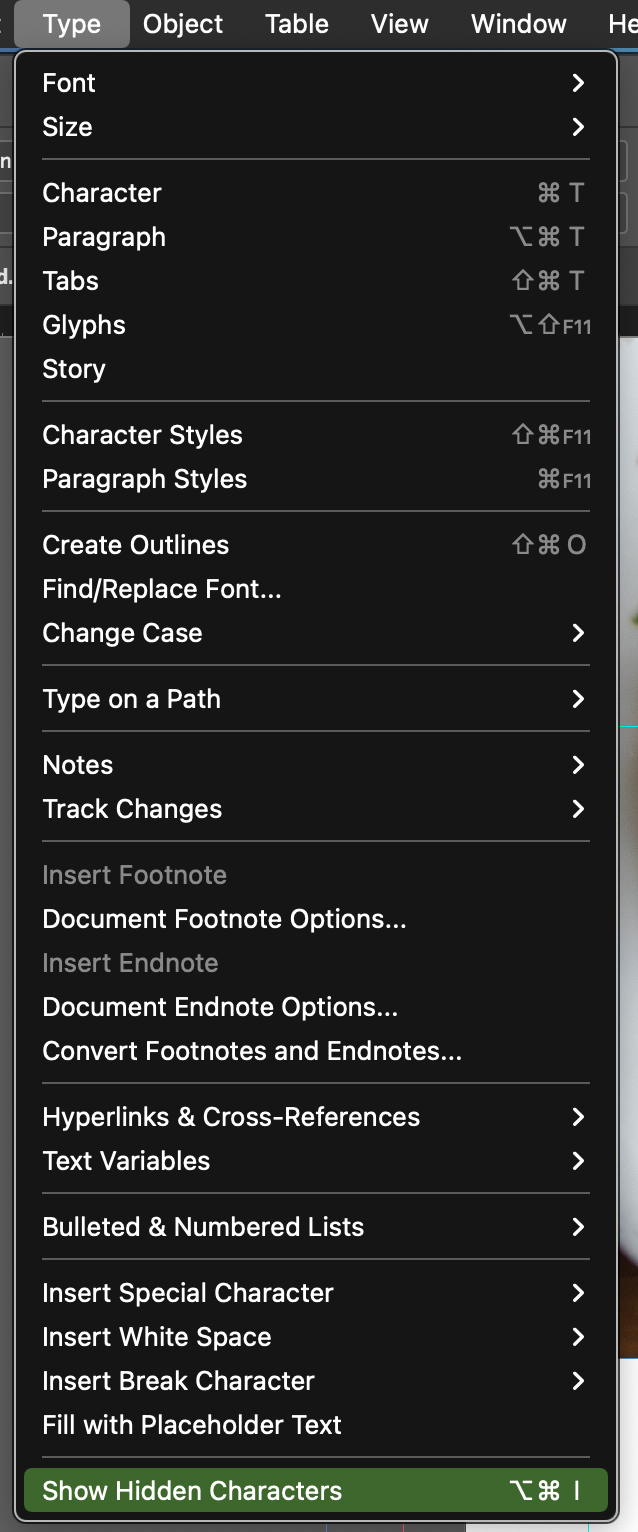This screenshot has width=638, height=1532.
Task: Open the Object menu
Action: click(183, 23)
